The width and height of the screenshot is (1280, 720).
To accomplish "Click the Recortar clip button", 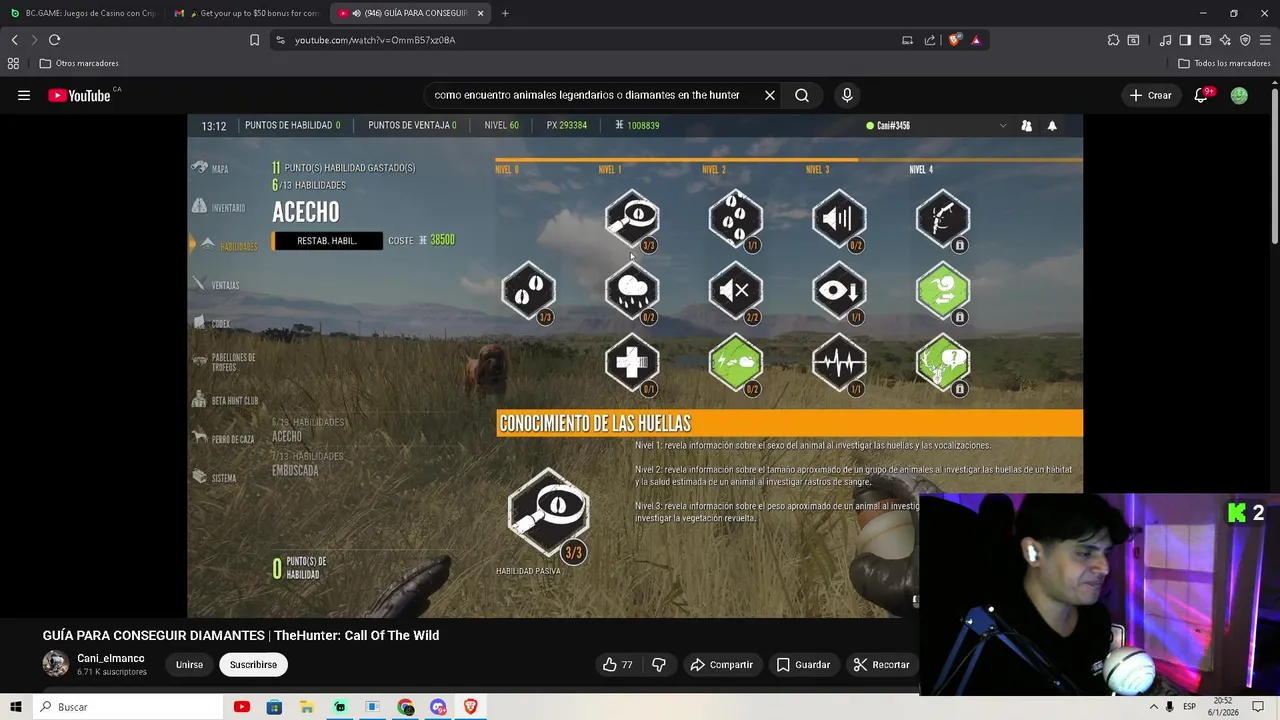I will coord(881,664).
